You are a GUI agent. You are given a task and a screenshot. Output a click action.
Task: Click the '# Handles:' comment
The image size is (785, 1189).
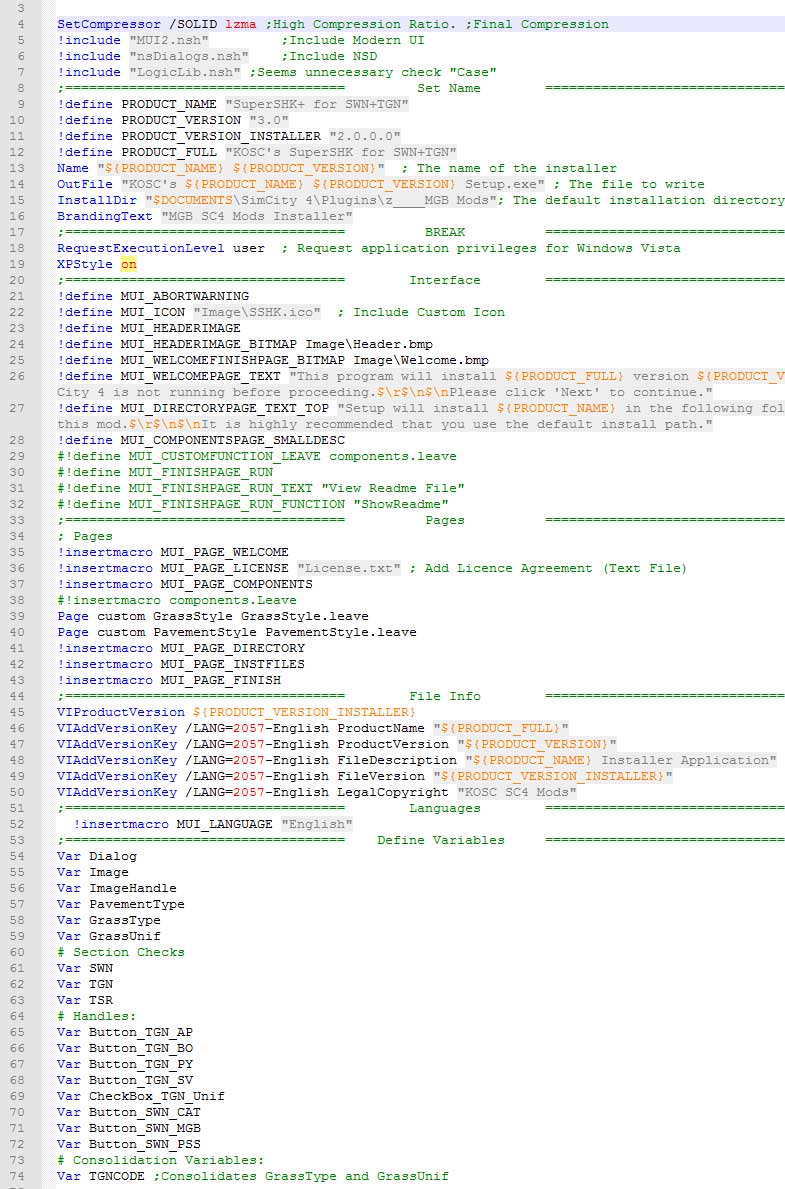[97, 1016]
